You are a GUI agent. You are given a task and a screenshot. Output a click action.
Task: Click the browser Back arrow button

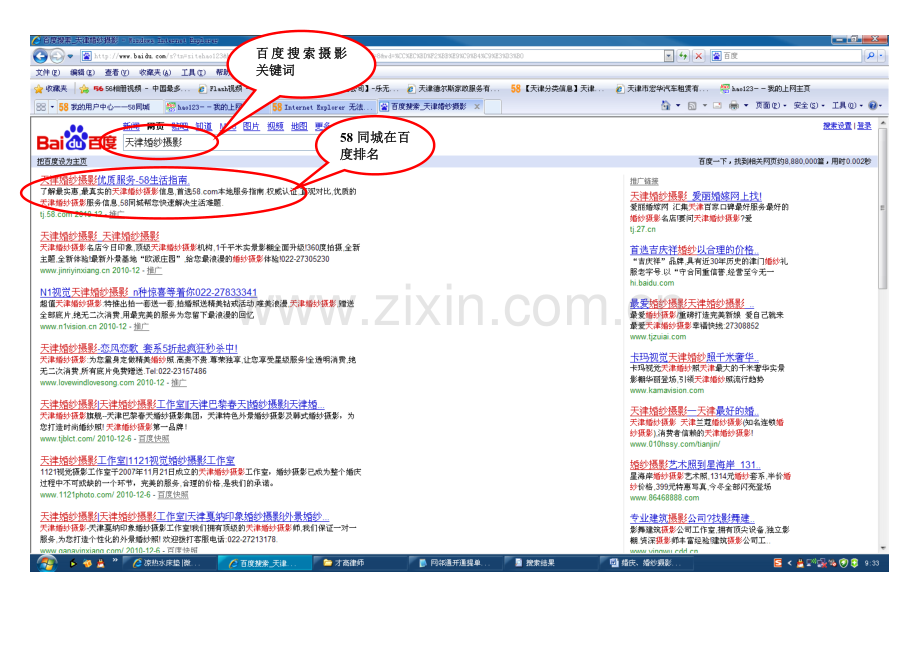tap(40, 56)
